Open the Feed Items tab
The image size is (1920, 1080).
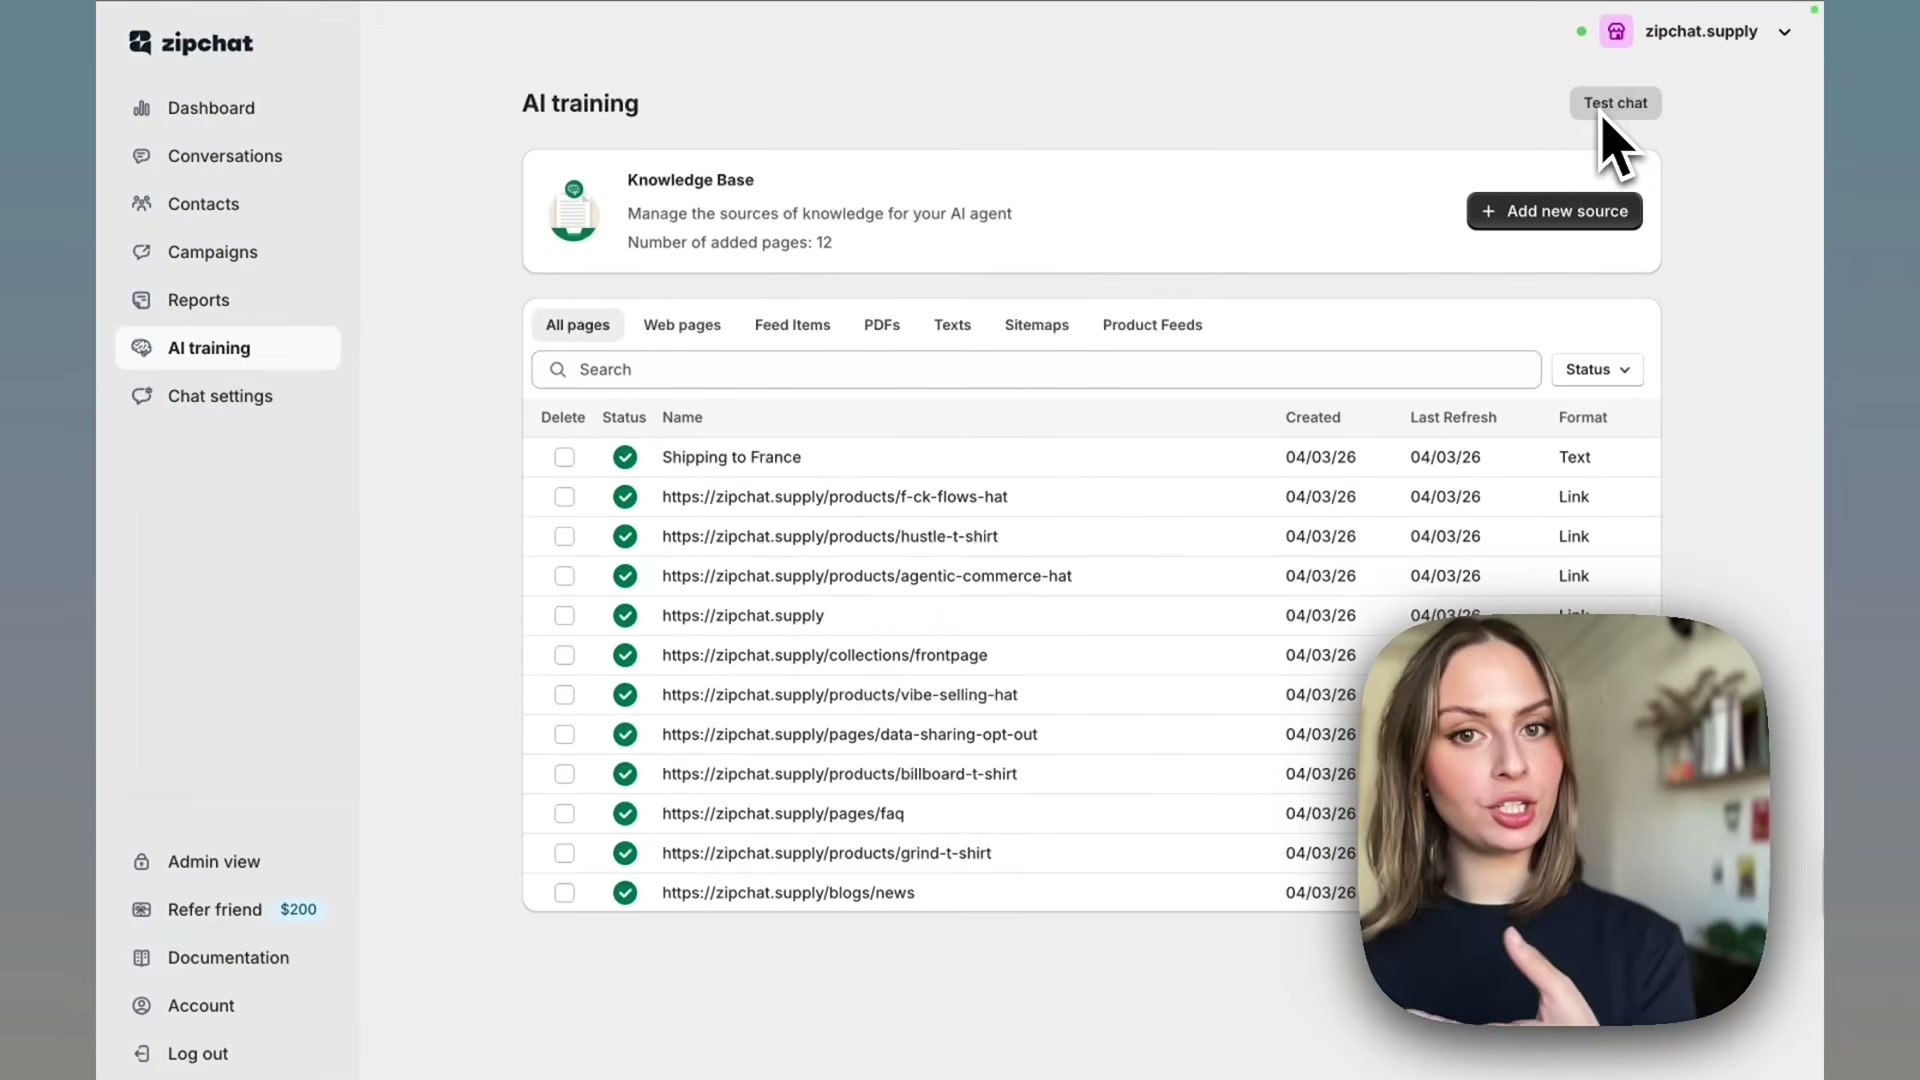point(792,325)
